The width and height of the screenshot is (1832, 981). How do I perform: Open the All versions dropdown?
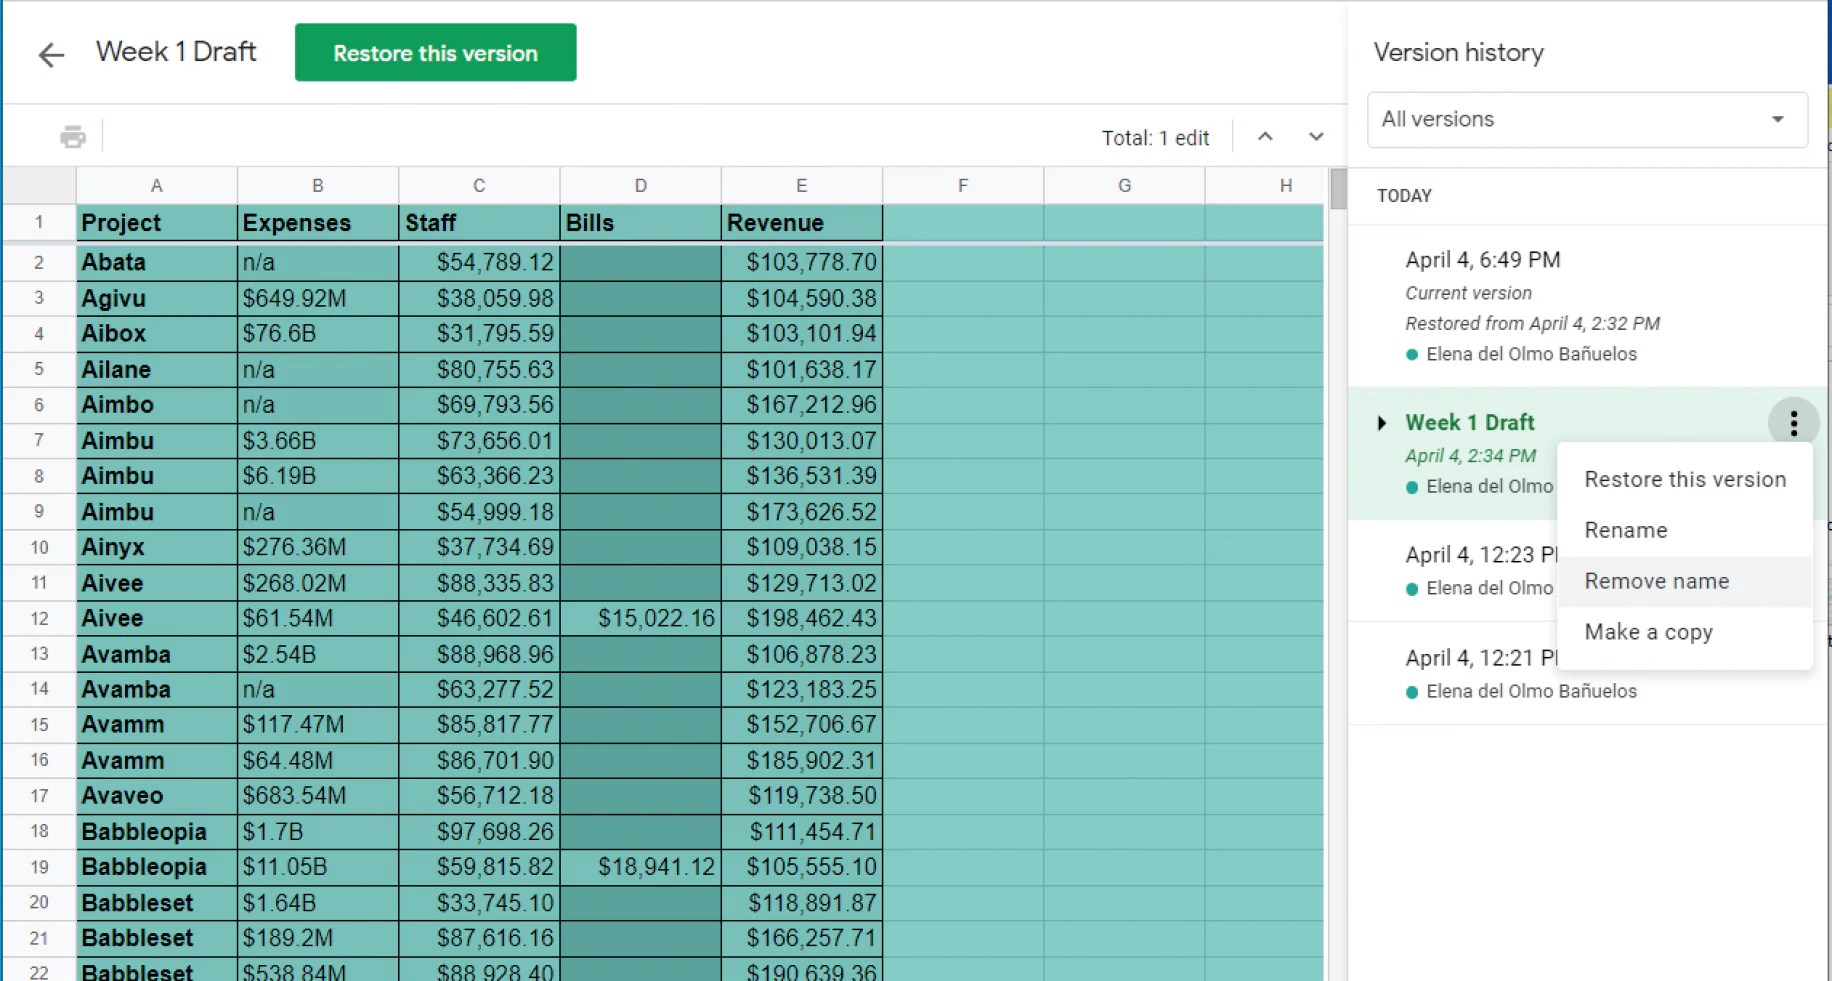coord(1586,119)
